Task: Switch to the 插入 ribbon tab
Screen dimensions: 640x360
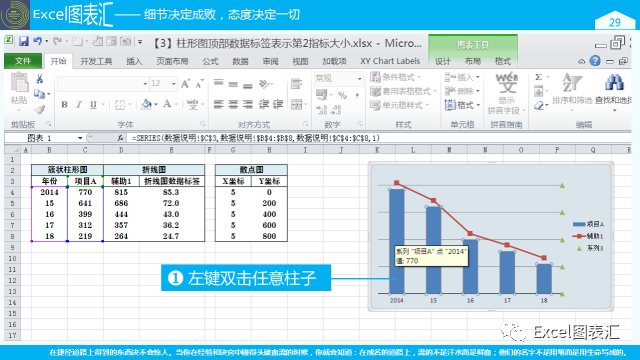Action: tap(134, 61)
